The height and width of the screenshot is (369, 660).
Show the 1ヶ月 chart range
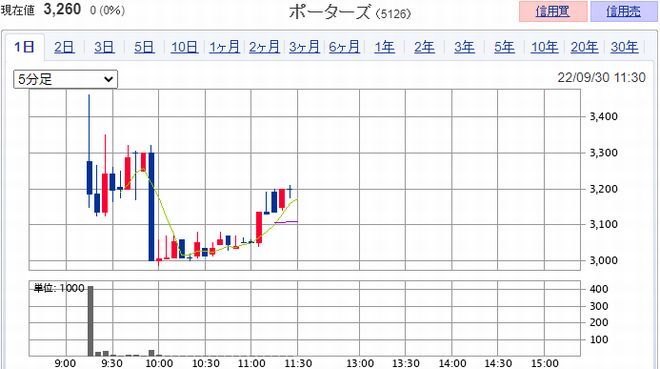pyautogui.click(x=224, y=47)
